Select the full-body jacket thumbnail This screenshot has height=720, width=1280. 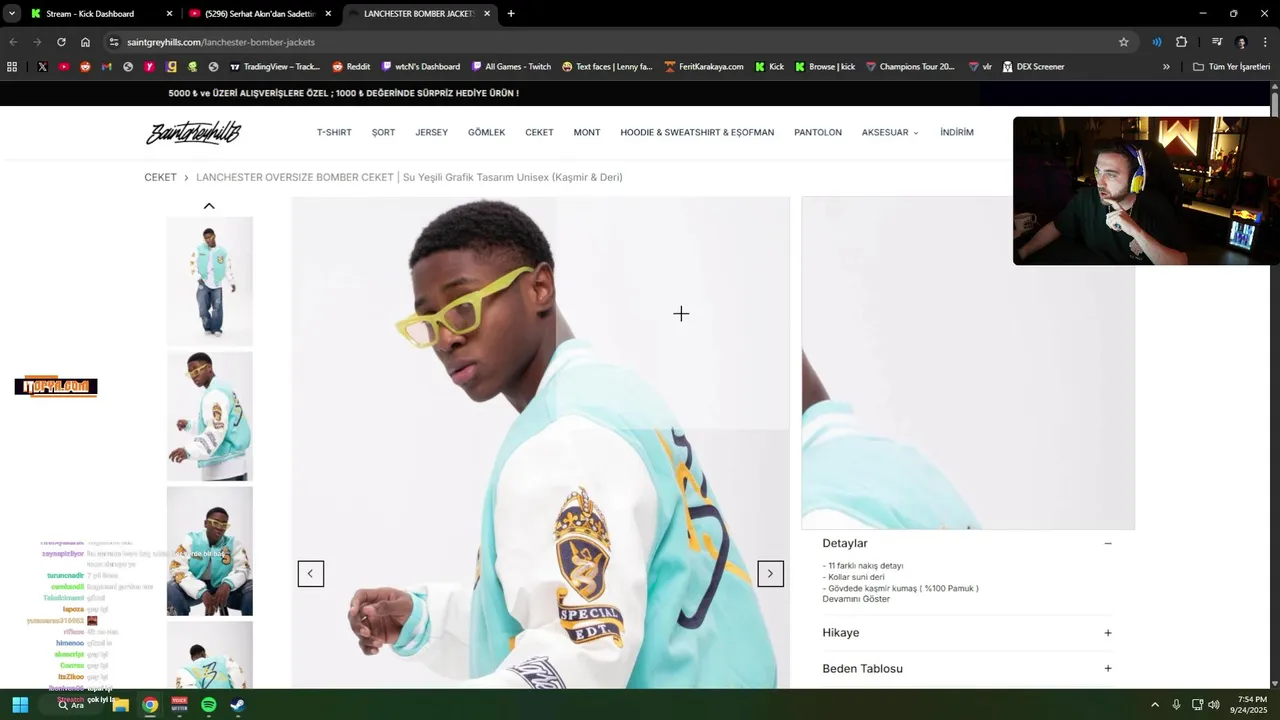point(209,281)
